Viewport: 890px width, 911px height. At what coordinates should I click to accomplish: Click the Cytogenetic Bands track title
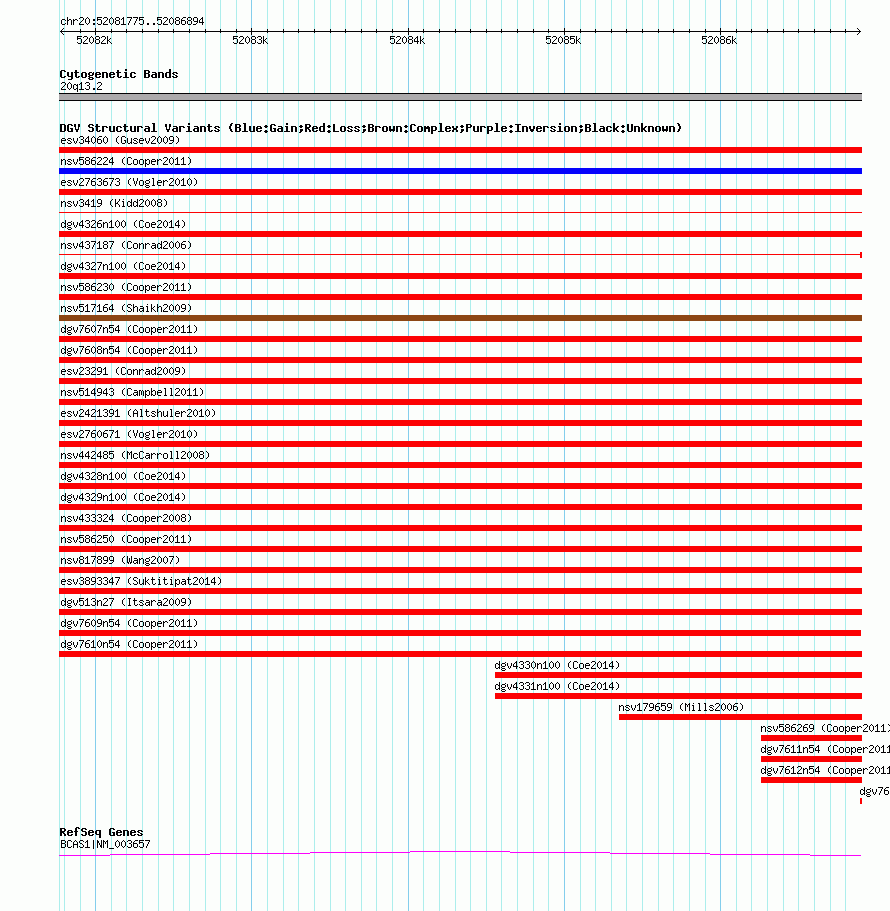coord(119,74)
